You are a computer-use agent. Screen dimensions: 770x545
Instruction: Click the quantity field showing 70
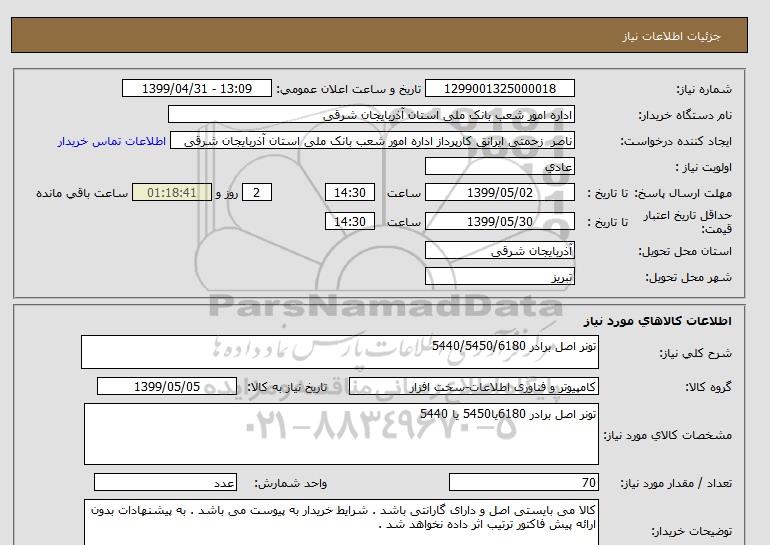point(523,483)
